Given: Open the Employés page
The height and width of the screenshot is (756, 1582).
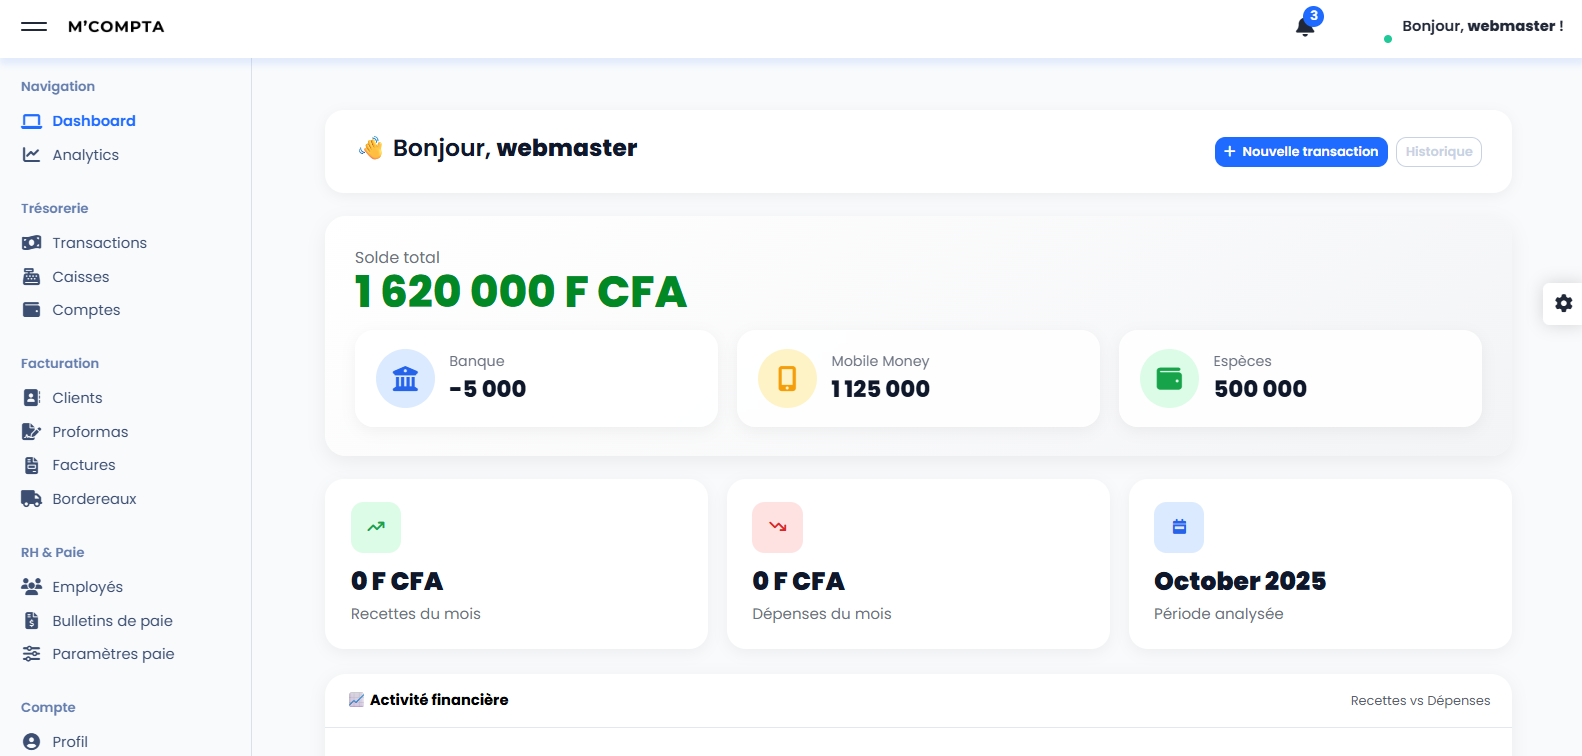Looking at the screenshot, I should 87,587.
